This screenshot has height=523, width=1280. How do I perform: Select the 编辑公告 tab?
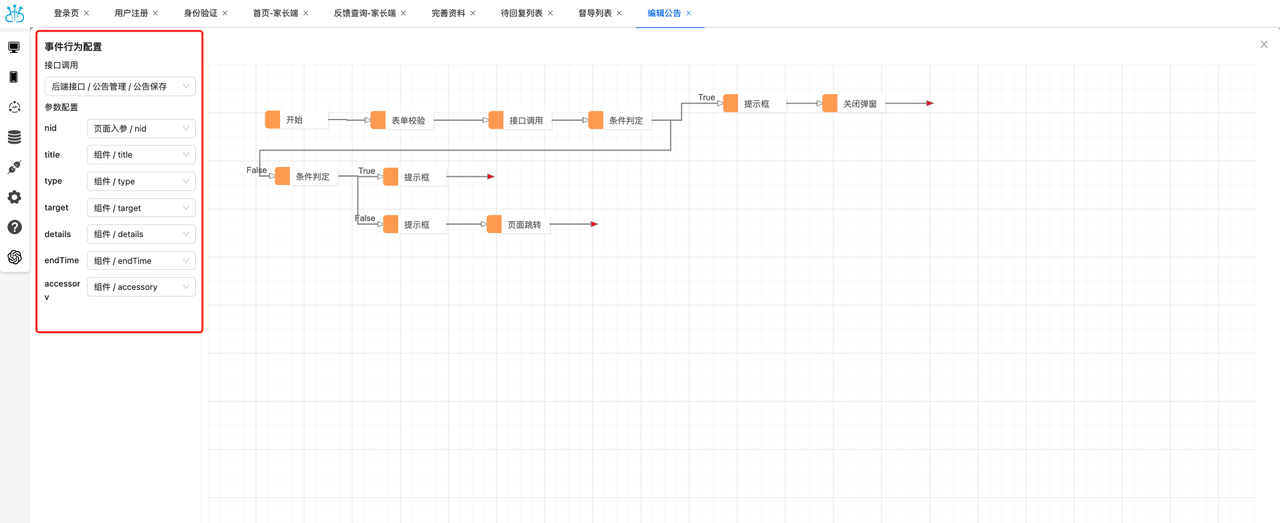tap(664, 14)
